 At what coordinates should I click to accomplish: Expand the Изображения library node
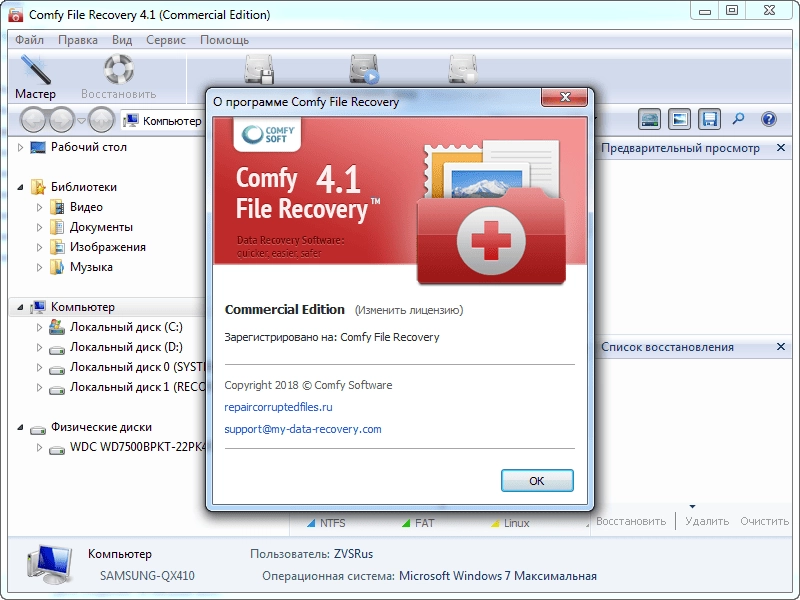click(x=39, y=247)
